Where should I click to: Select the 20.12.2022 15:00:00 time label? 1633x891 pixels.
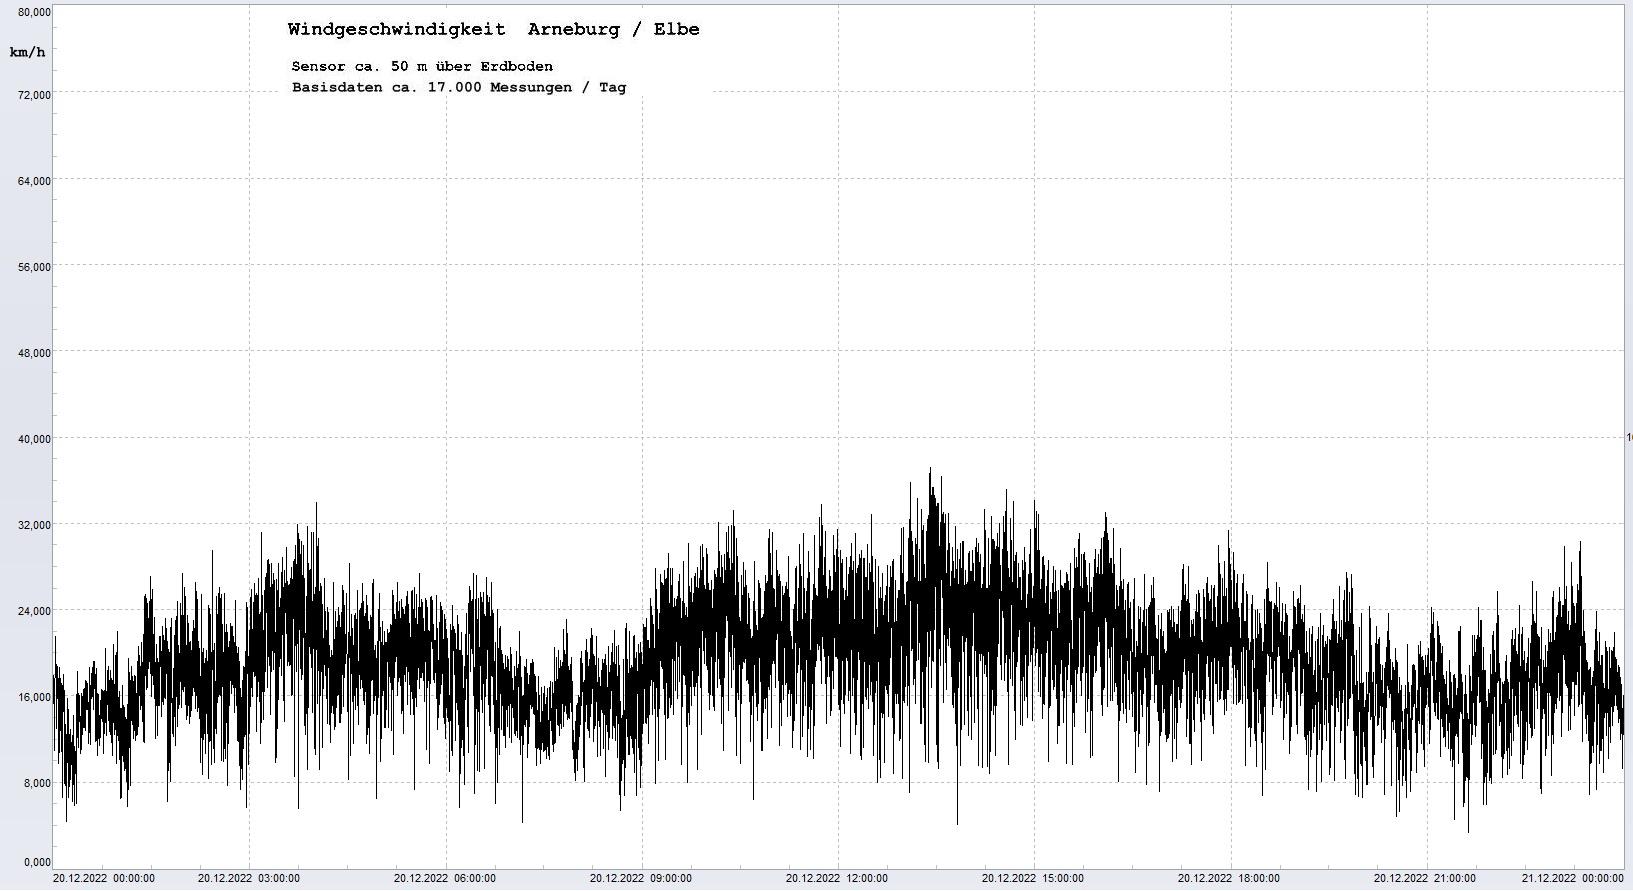pyautogui.click(x=1032, y=879)
